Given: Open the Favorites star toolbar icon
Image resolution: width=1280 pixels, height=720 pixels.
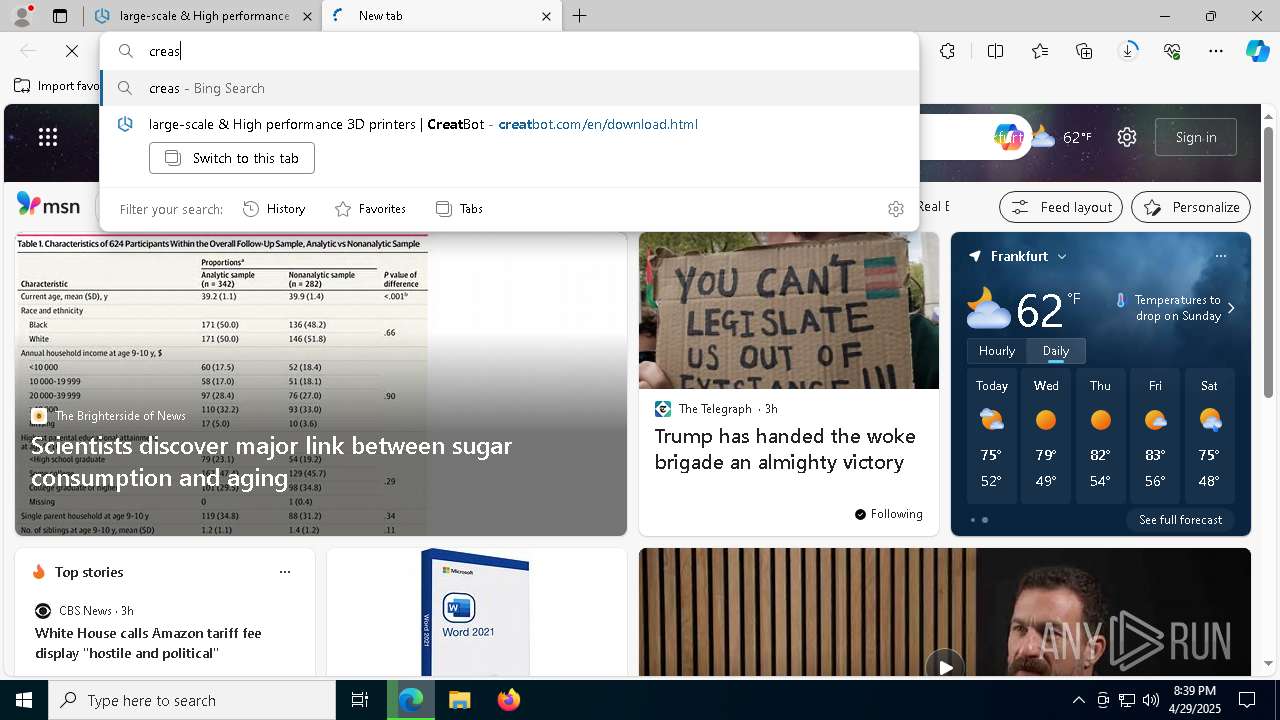Looking at the screenshot, I should tap(1040, 51).
